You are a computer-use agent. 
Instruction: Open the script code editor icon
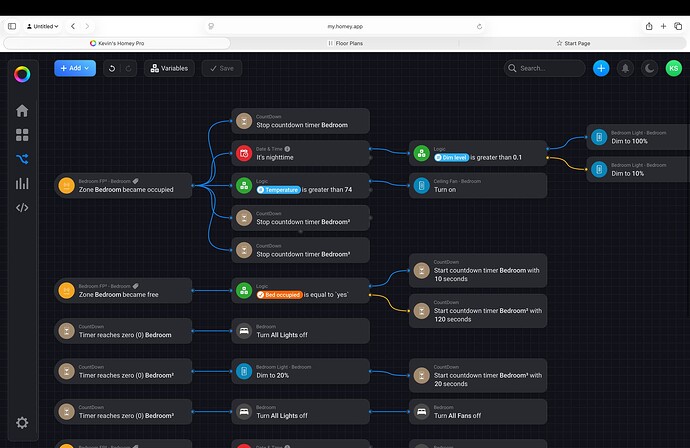[x=22, y=207]
